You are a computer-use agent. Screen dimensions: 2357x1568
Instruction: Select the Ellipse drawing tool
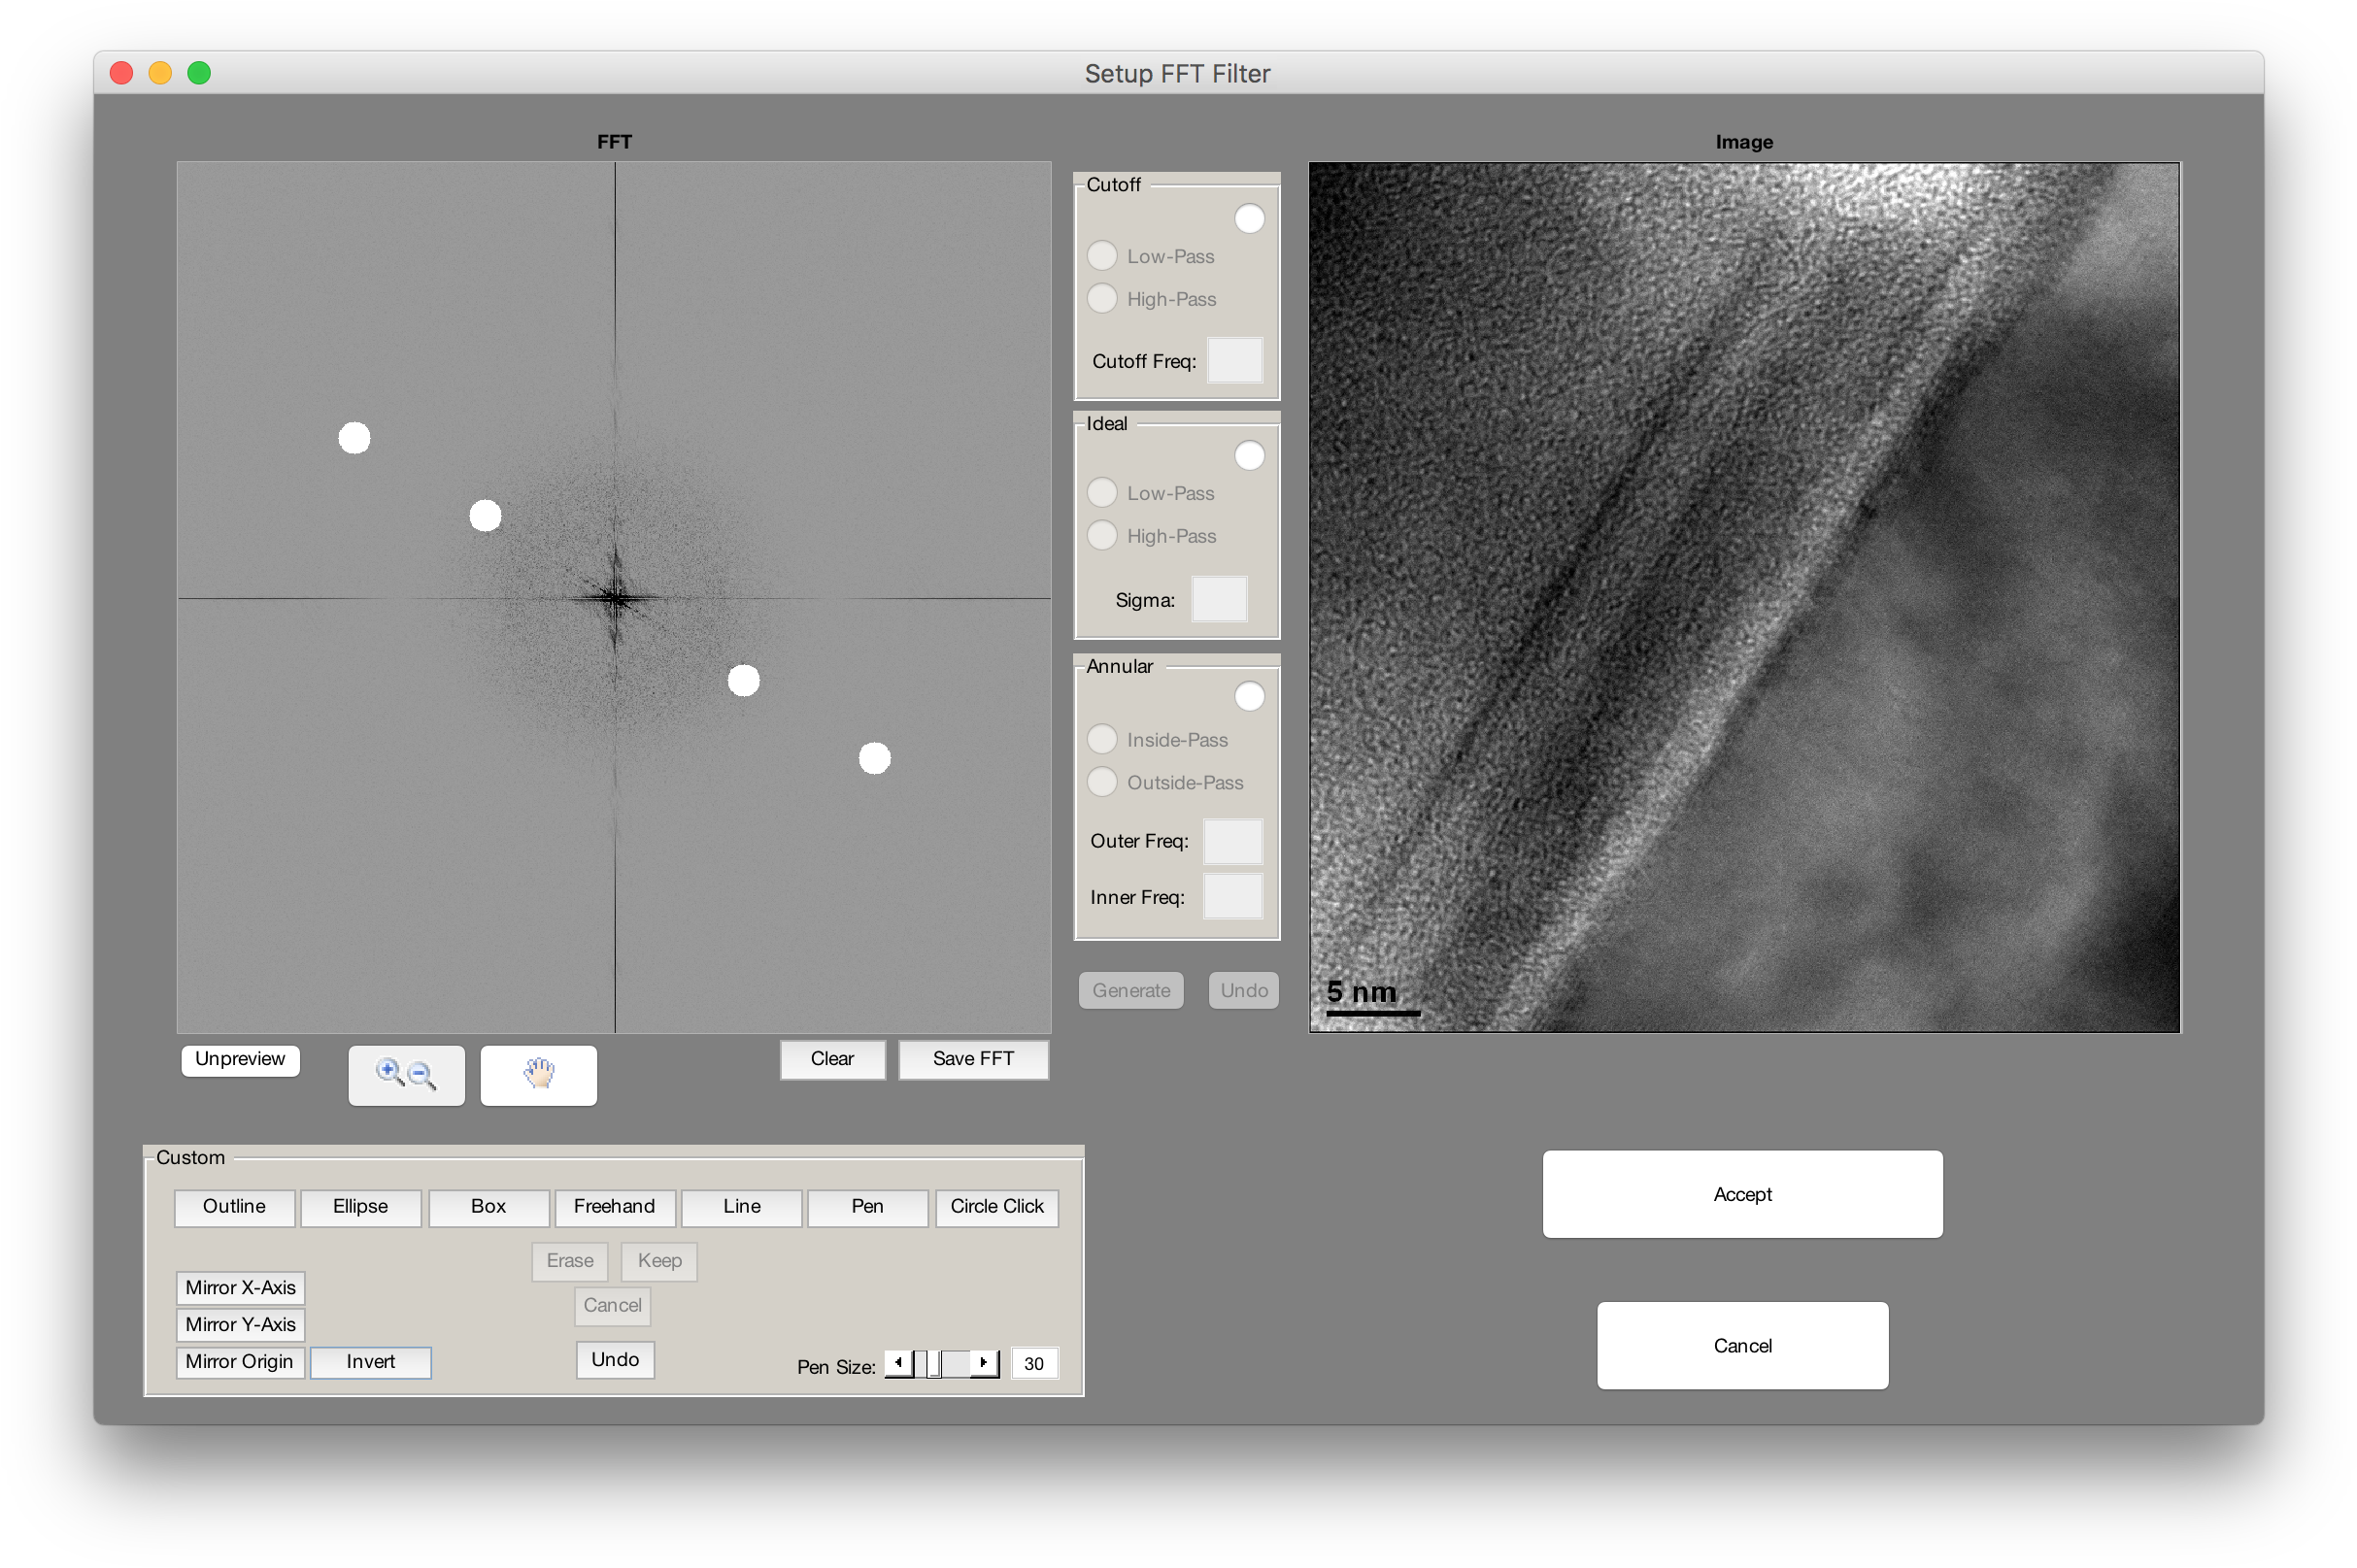tap(360, 1207)
